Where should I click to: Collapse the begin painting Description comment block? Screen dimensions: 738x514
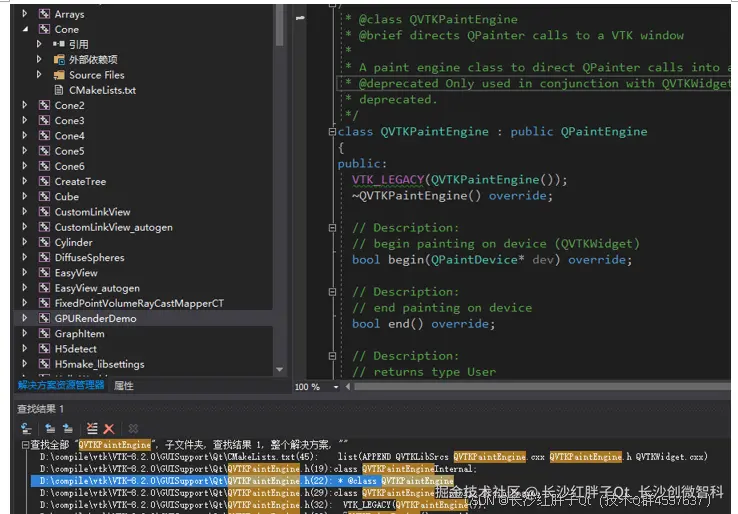332,228
